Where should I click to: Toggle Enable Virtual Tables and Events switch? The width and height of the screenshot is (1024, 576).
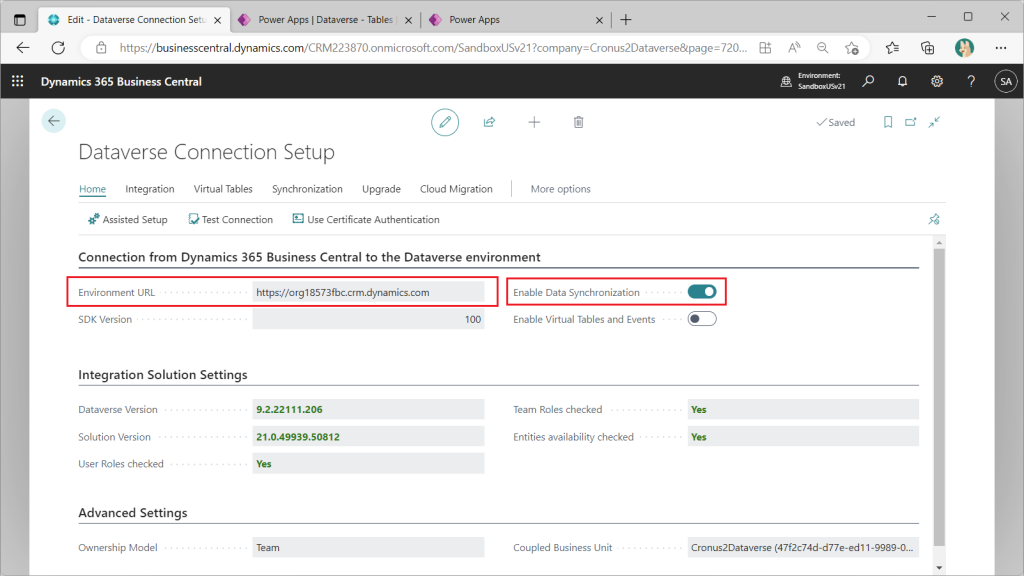[x=702, y=319]
